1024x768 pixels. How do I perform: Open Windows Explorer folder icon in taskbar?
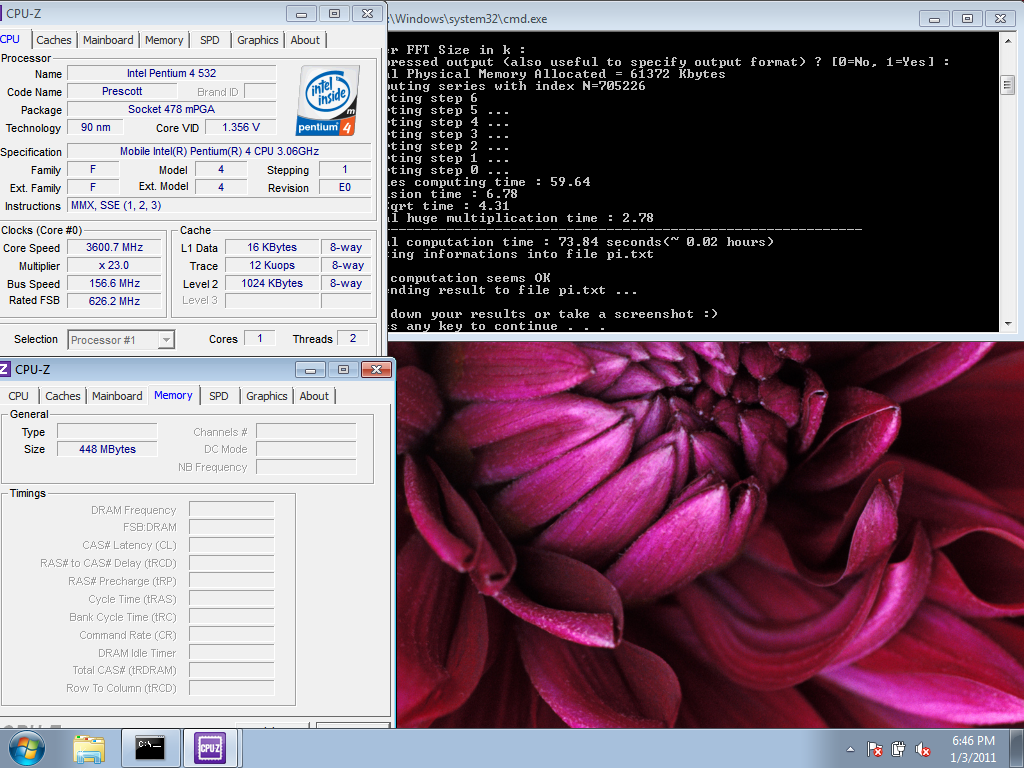(x=89, y=748)
